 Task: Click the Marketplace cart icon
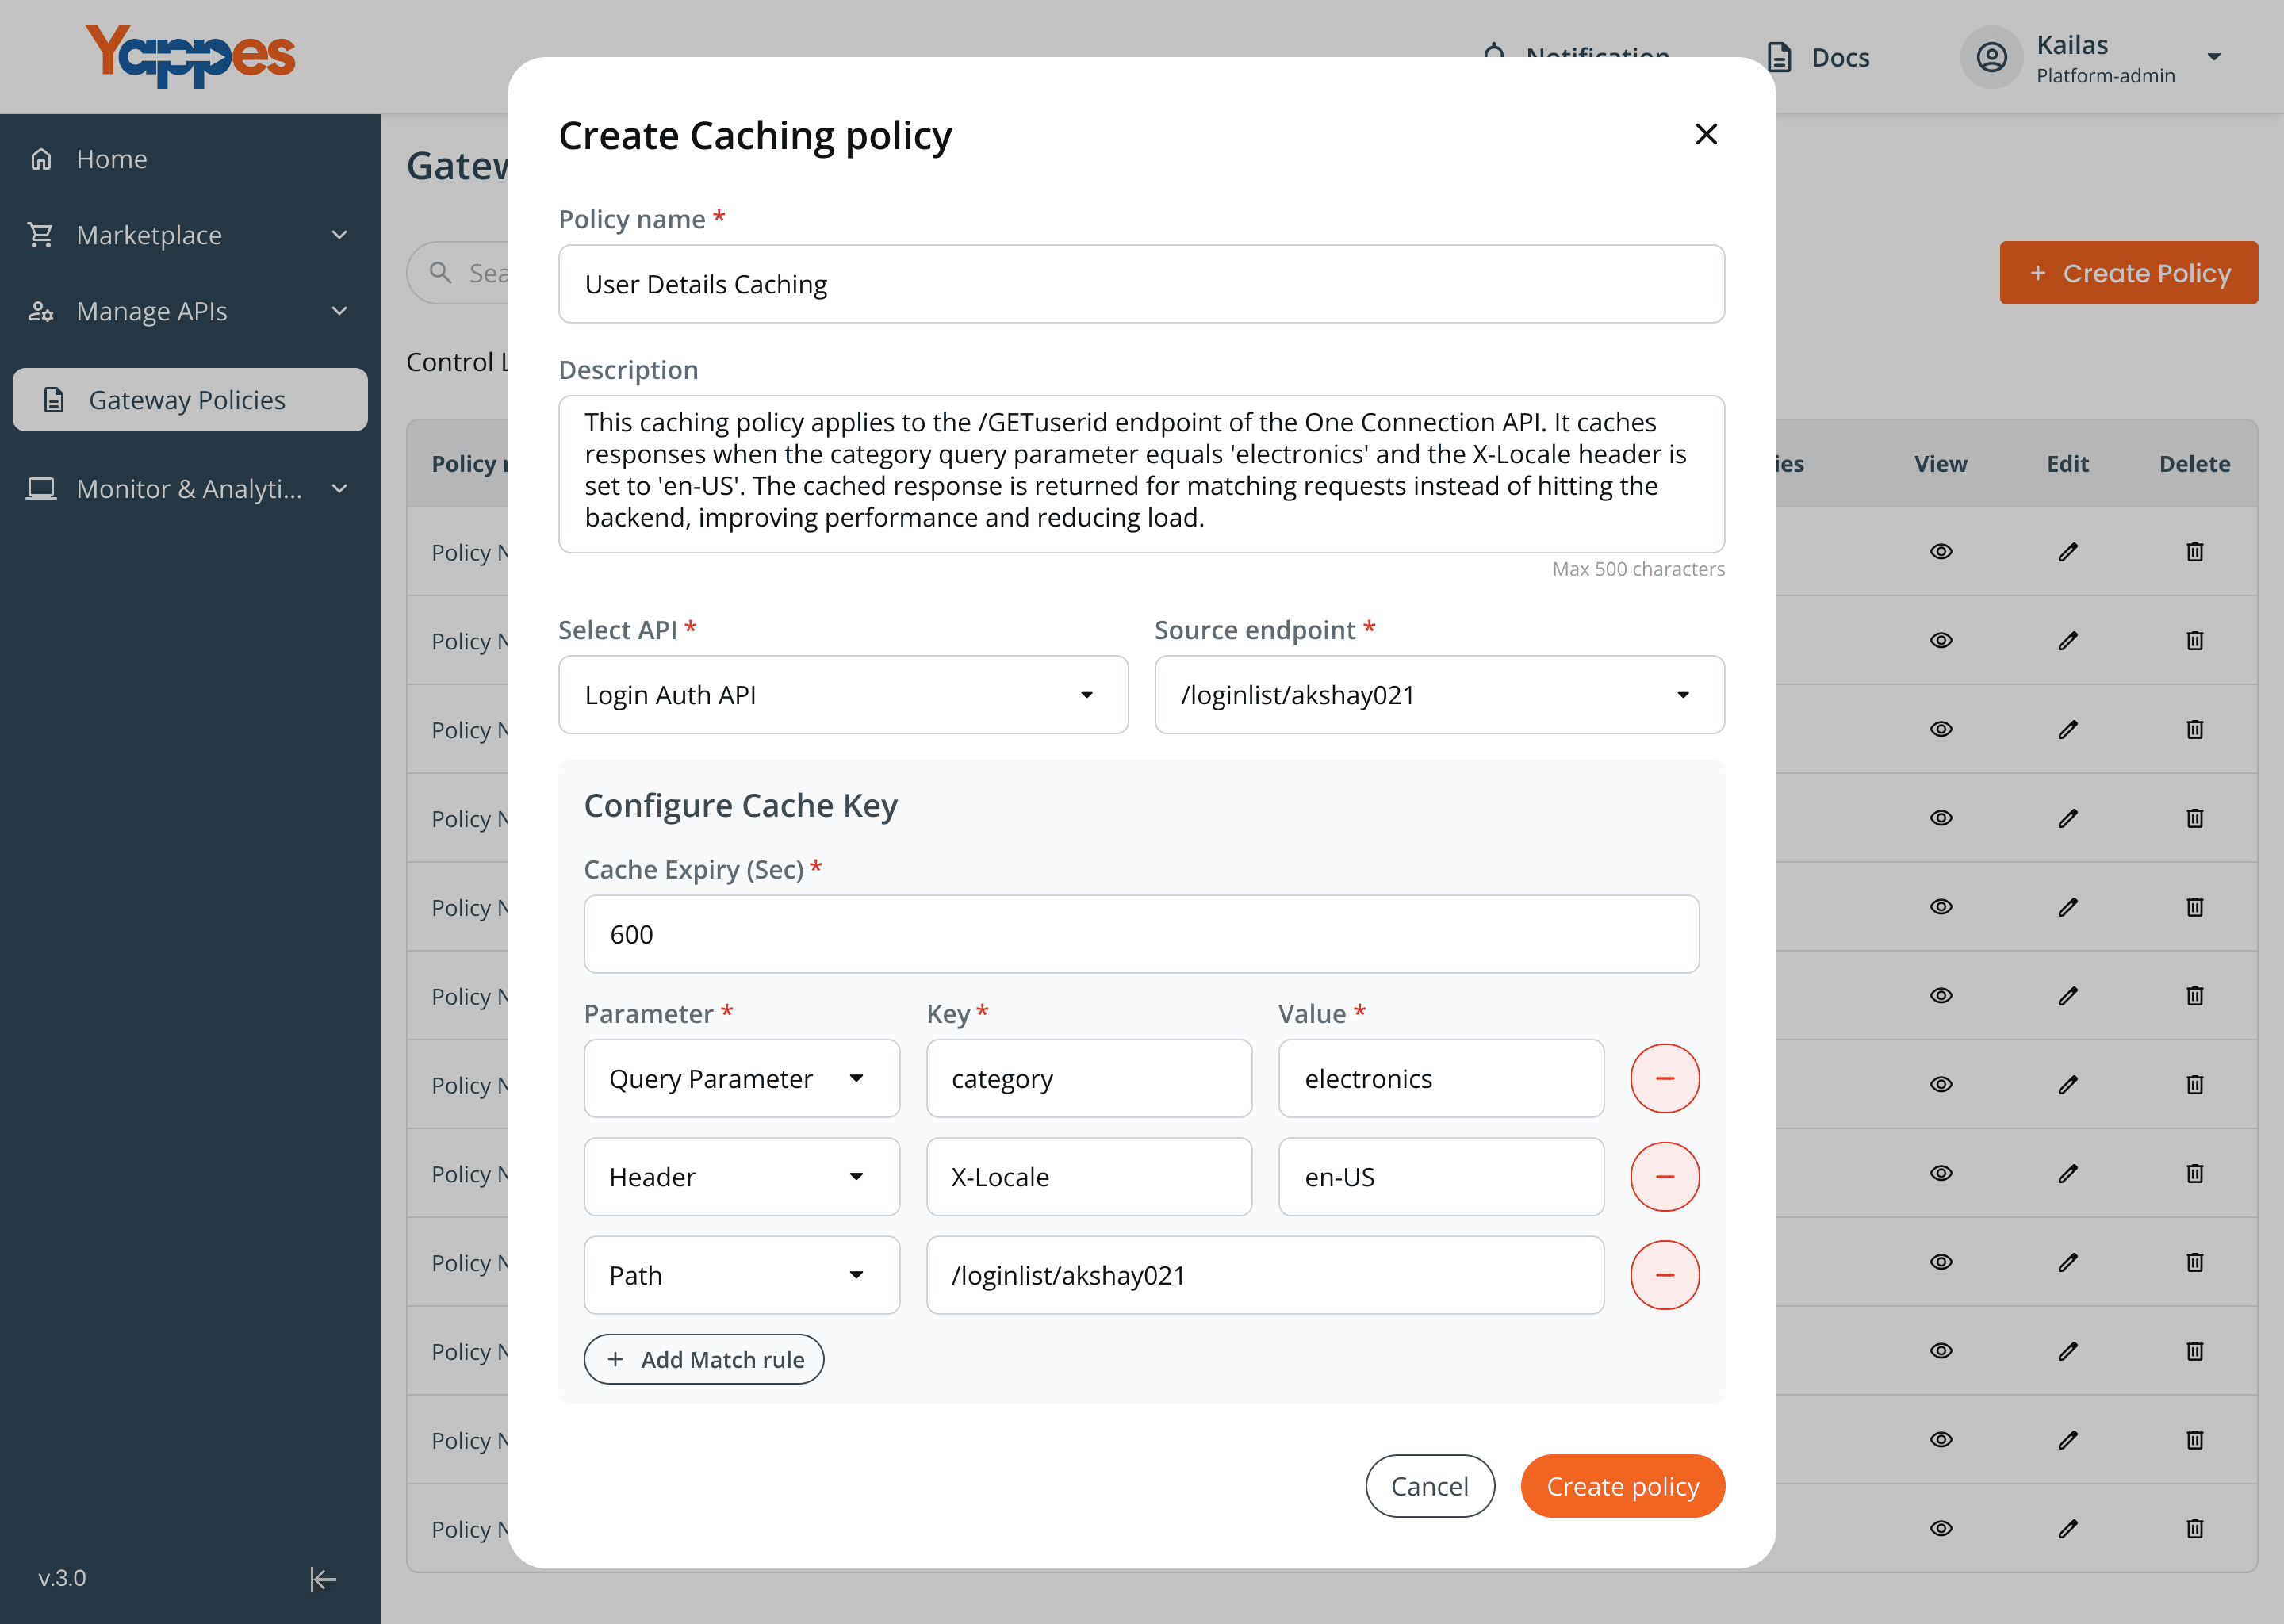pos(41,235)
